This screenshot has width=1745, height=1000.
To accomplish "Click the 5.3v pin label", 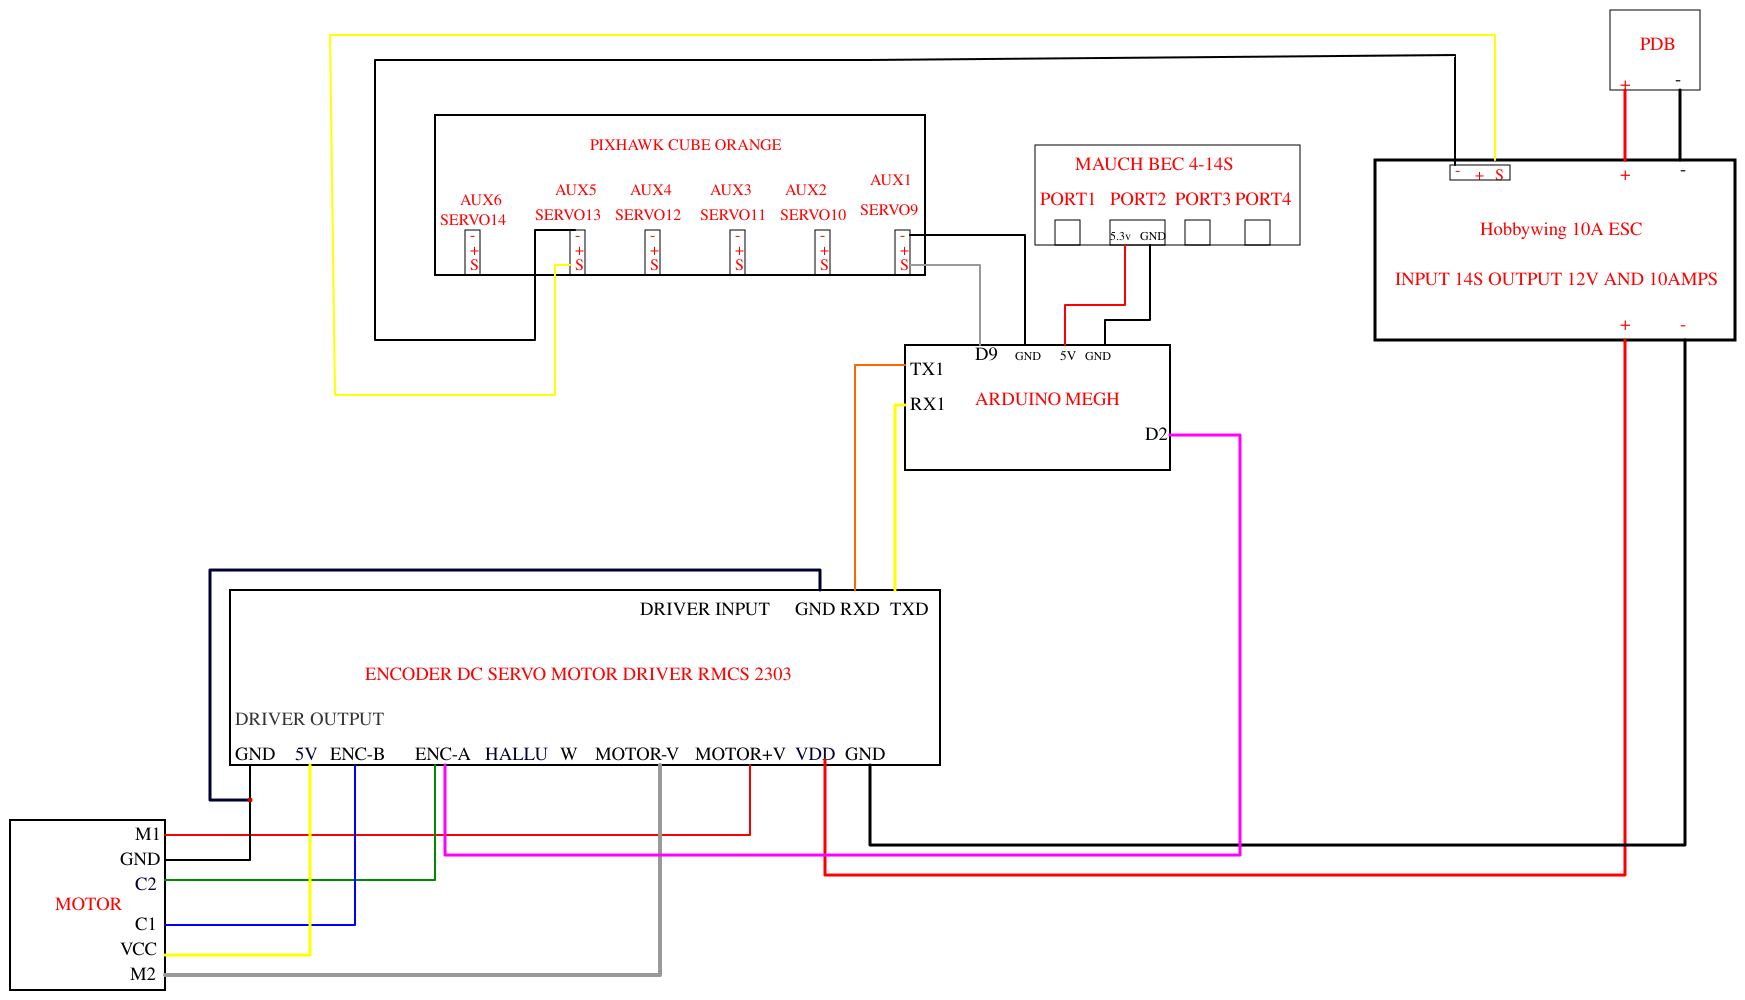I will click(x=1120, y=236).
